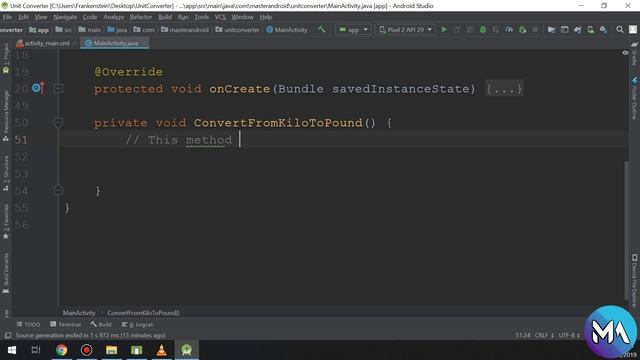This screenshot has width=640, height=360.
Task: Open the Analyze menu
Action: pos(113,17)
